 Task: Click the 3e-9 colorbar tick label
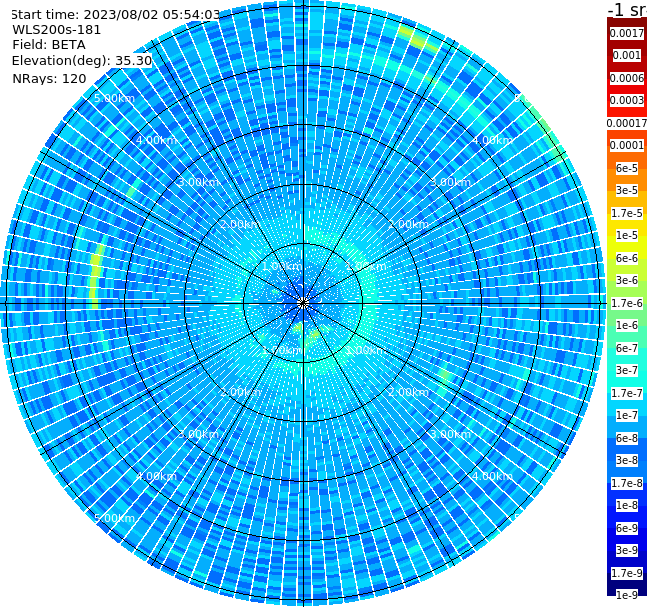(x=627, y=550)
